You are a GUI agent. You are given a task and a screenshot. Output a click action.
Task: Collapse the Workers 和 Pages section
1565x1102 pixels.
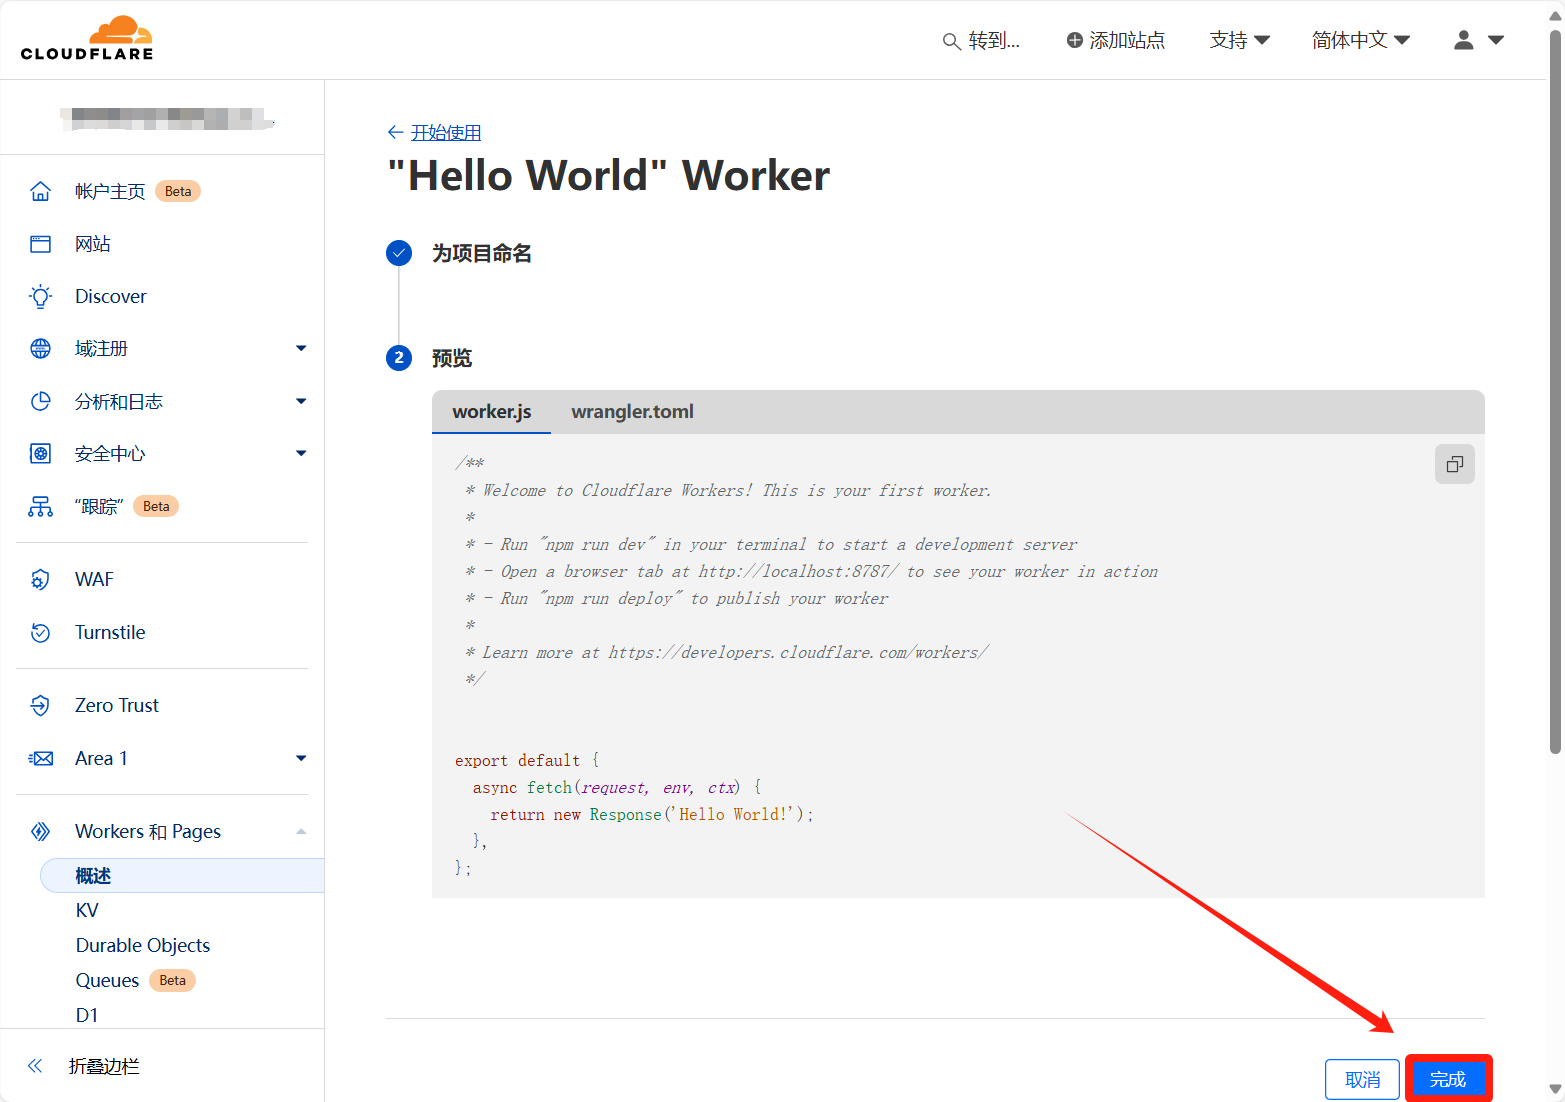click(x=301, y=832)
